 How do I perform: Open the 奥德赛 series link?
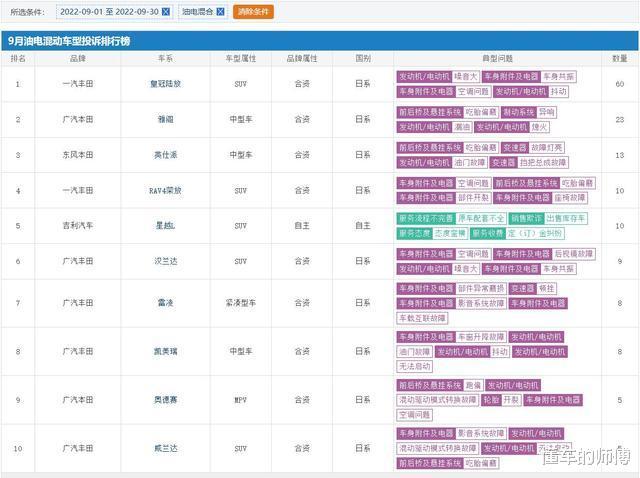click(x=165, y=400)
